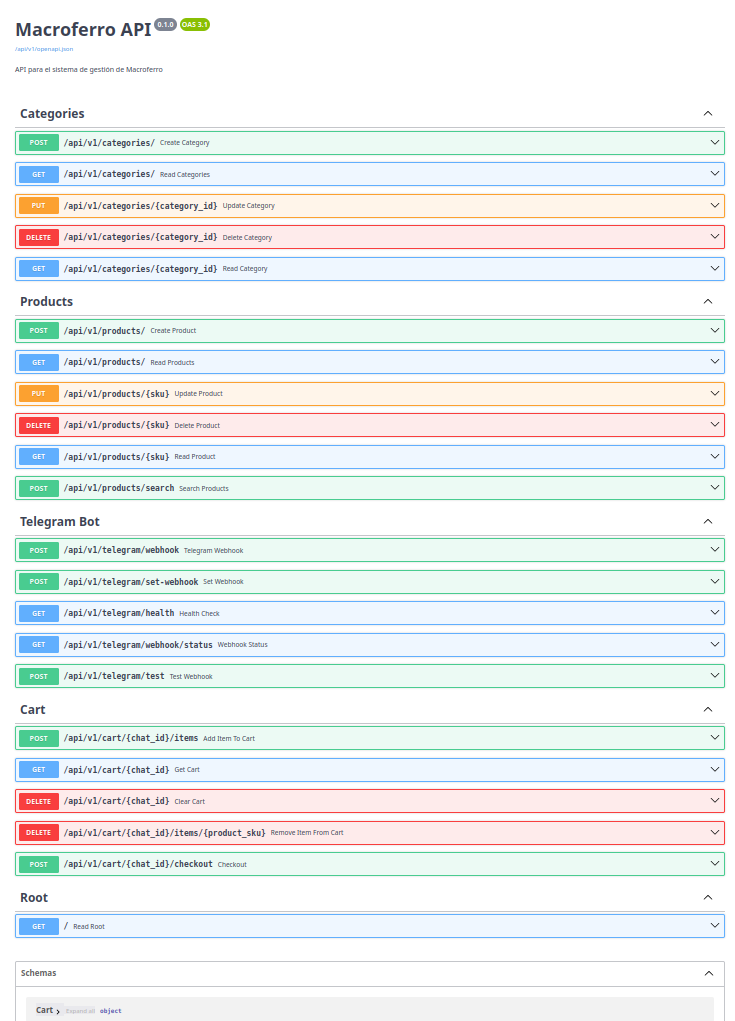Click DELETE badge for Delete Category
The height and width of the screenshot is (1021, 735).
click(39, 238)
